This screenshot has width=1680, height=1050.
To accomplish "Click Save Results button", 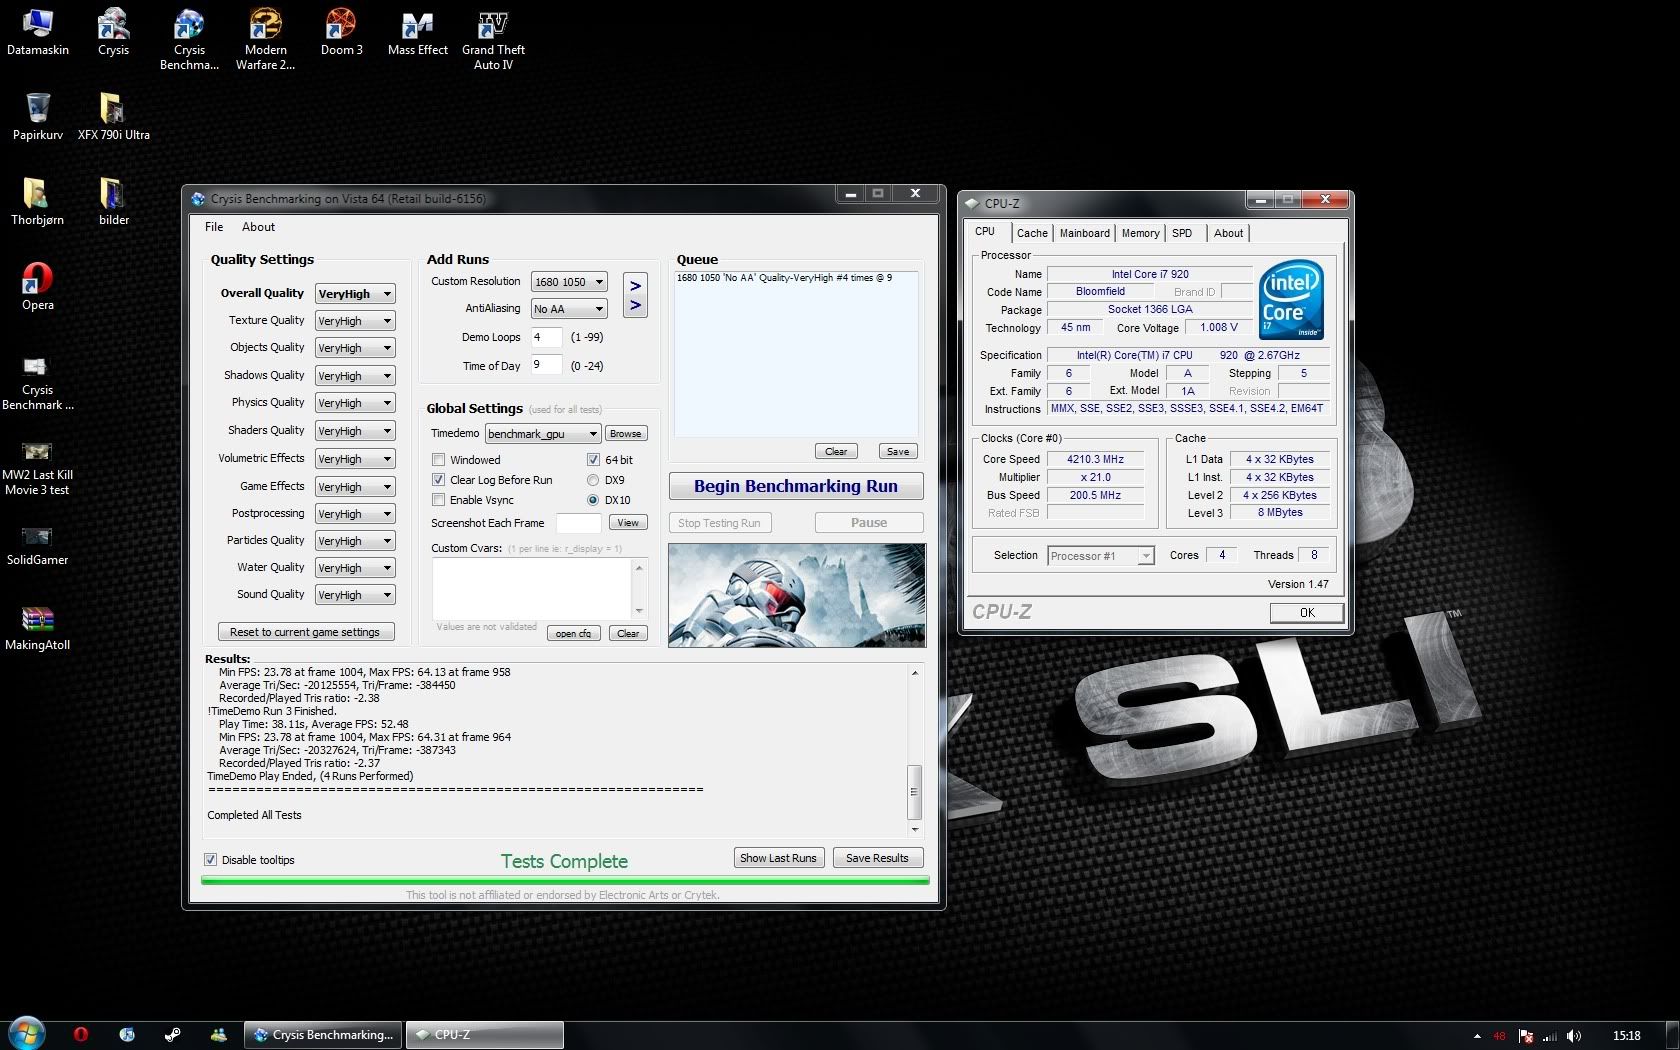I will point(877,858).
